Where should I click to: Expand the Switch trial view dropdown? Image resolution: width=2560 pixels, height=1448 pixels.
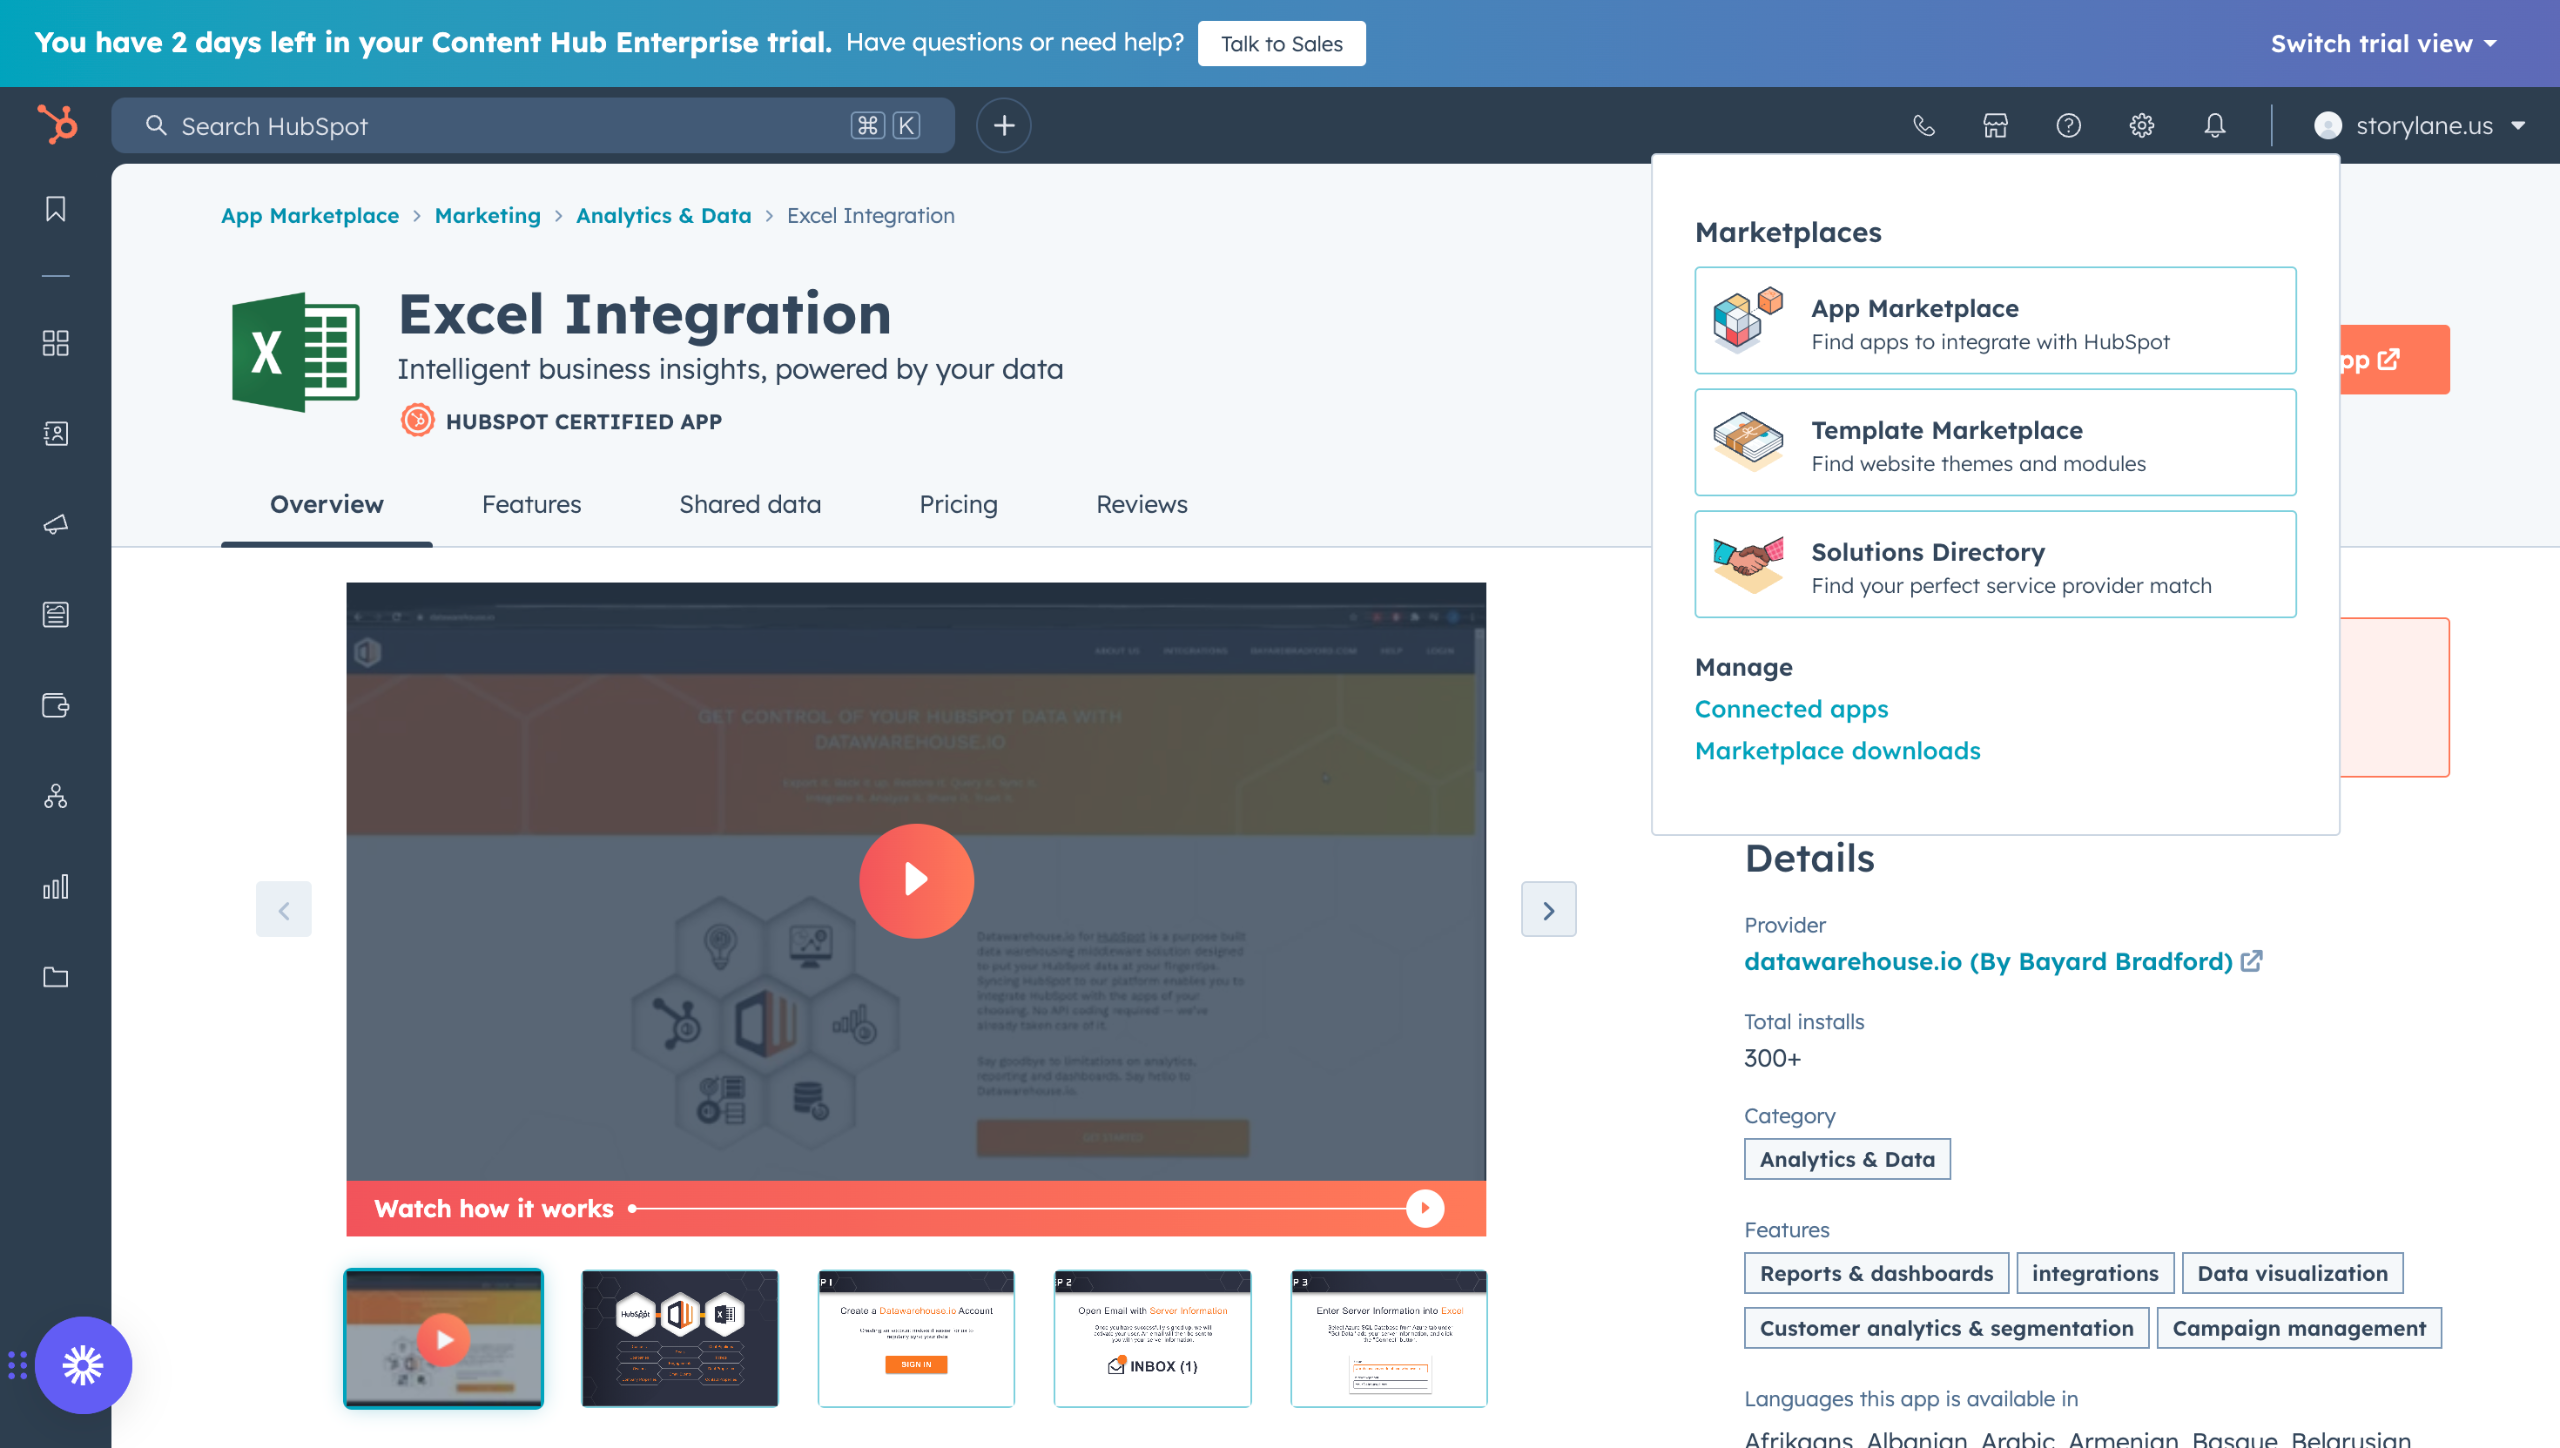(x=2383, y=44)
